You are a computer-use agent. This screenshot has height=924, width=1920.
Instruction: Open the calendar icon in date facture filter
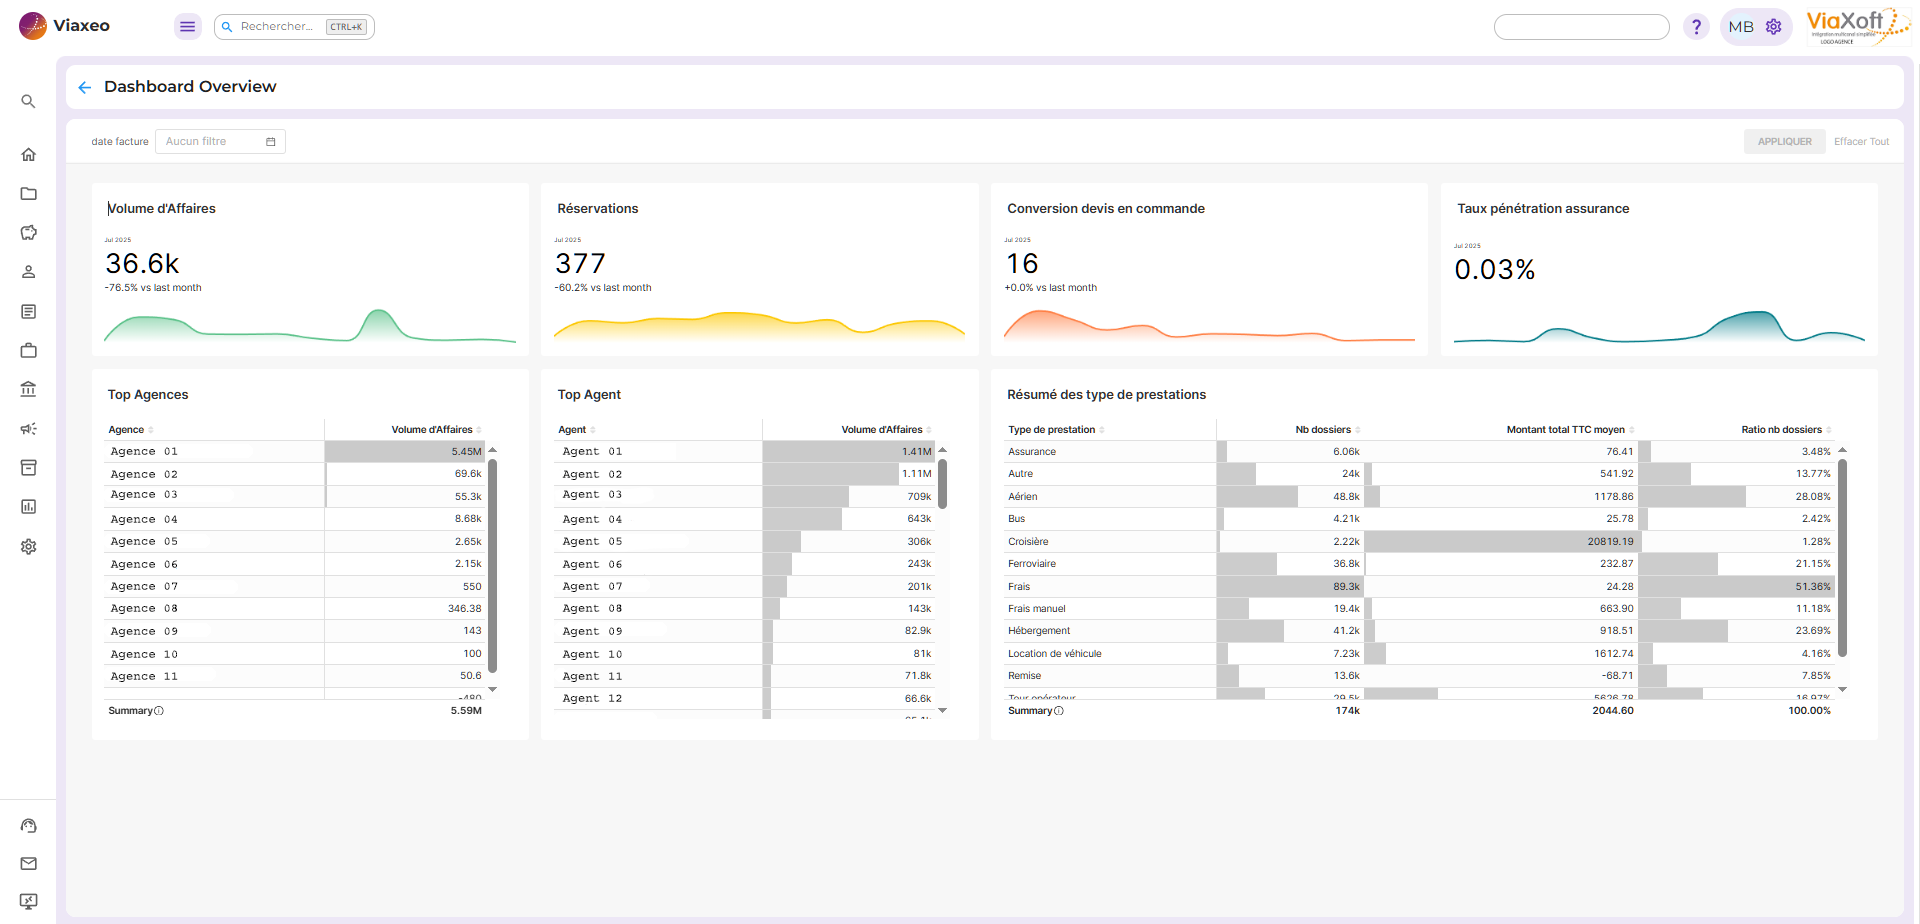pos(270,142)
